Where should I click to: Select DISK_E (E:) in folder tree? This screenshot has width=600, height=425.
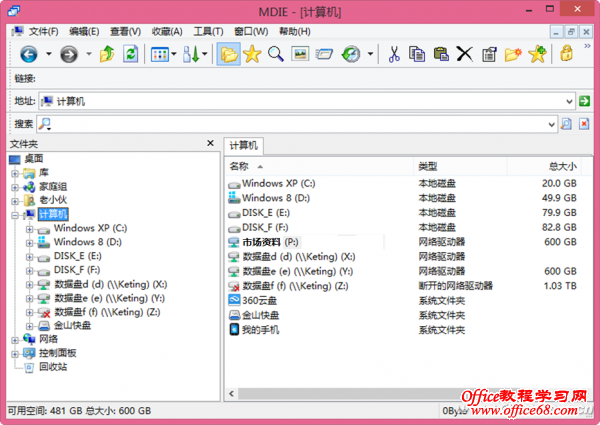(x=78, y=256)
